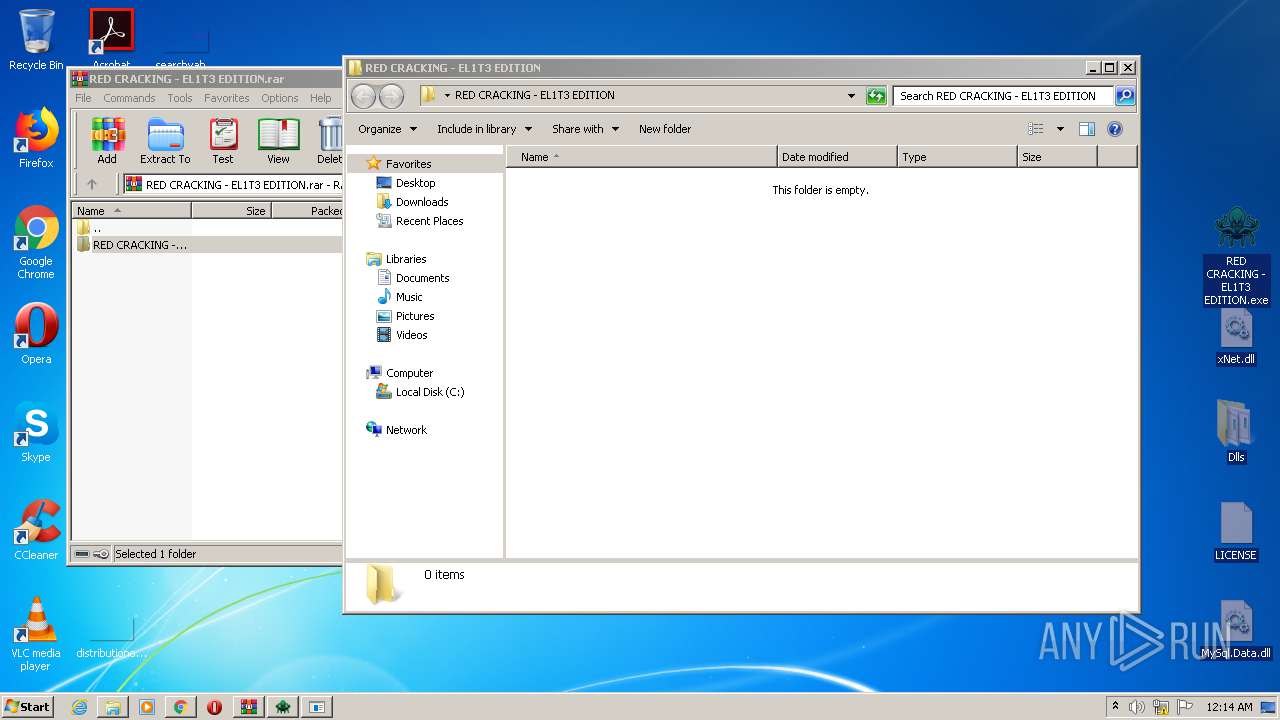Click the New folder button

[x=665, y=128]
